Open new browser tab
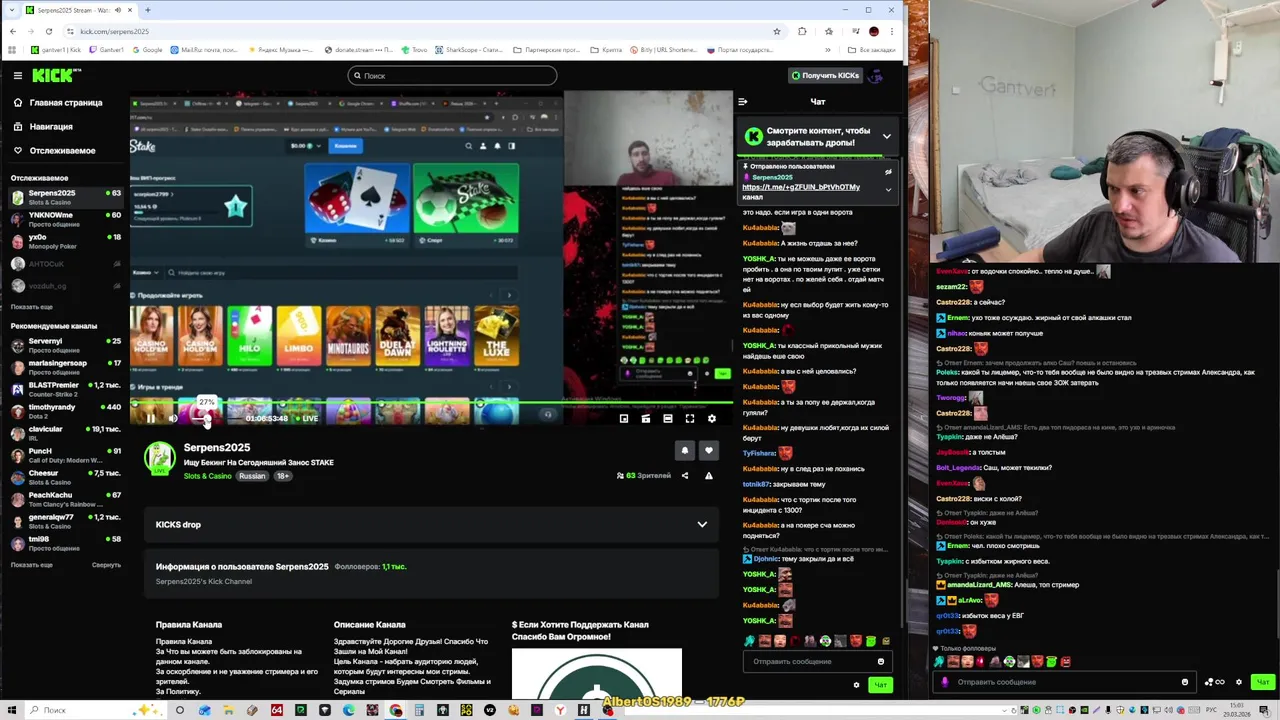 (x=147, y=10)
